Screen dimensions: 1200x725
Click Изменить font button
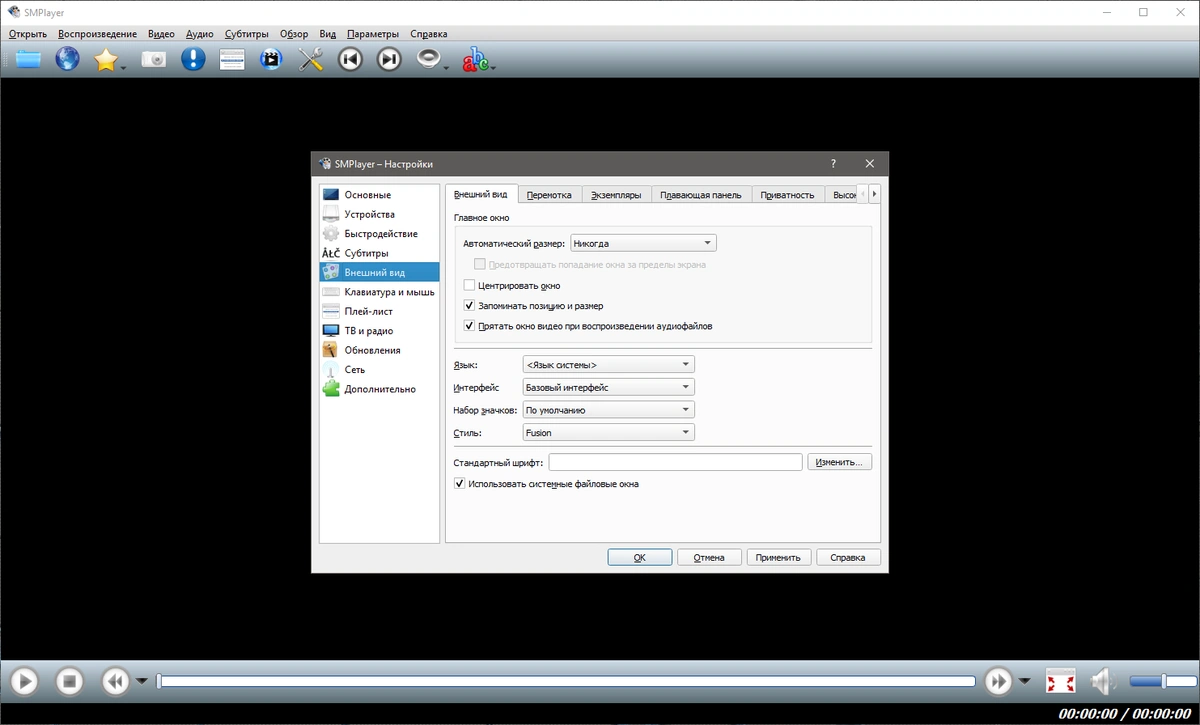click(x=840, y=462)
